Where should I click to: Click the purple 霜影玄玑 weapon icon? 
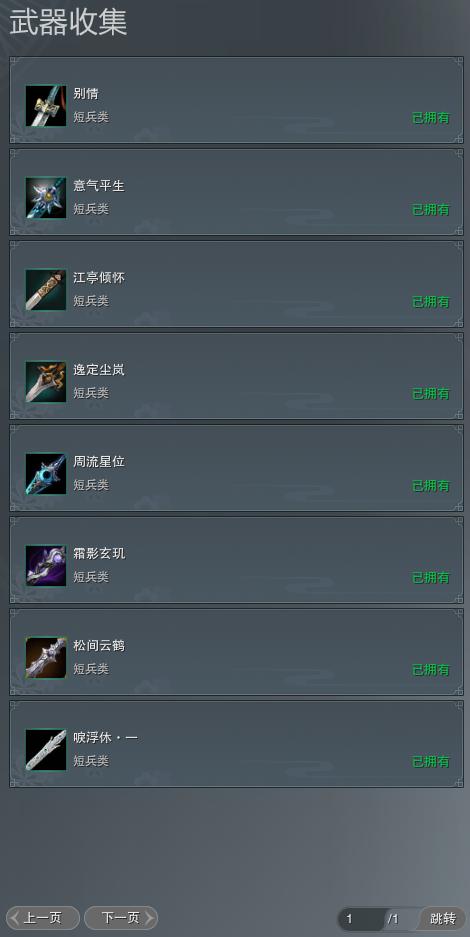46,566
